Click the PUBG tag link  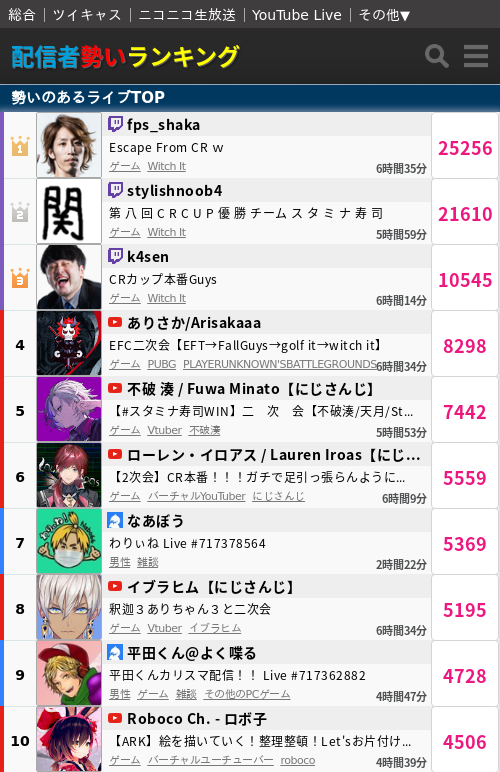162,364
